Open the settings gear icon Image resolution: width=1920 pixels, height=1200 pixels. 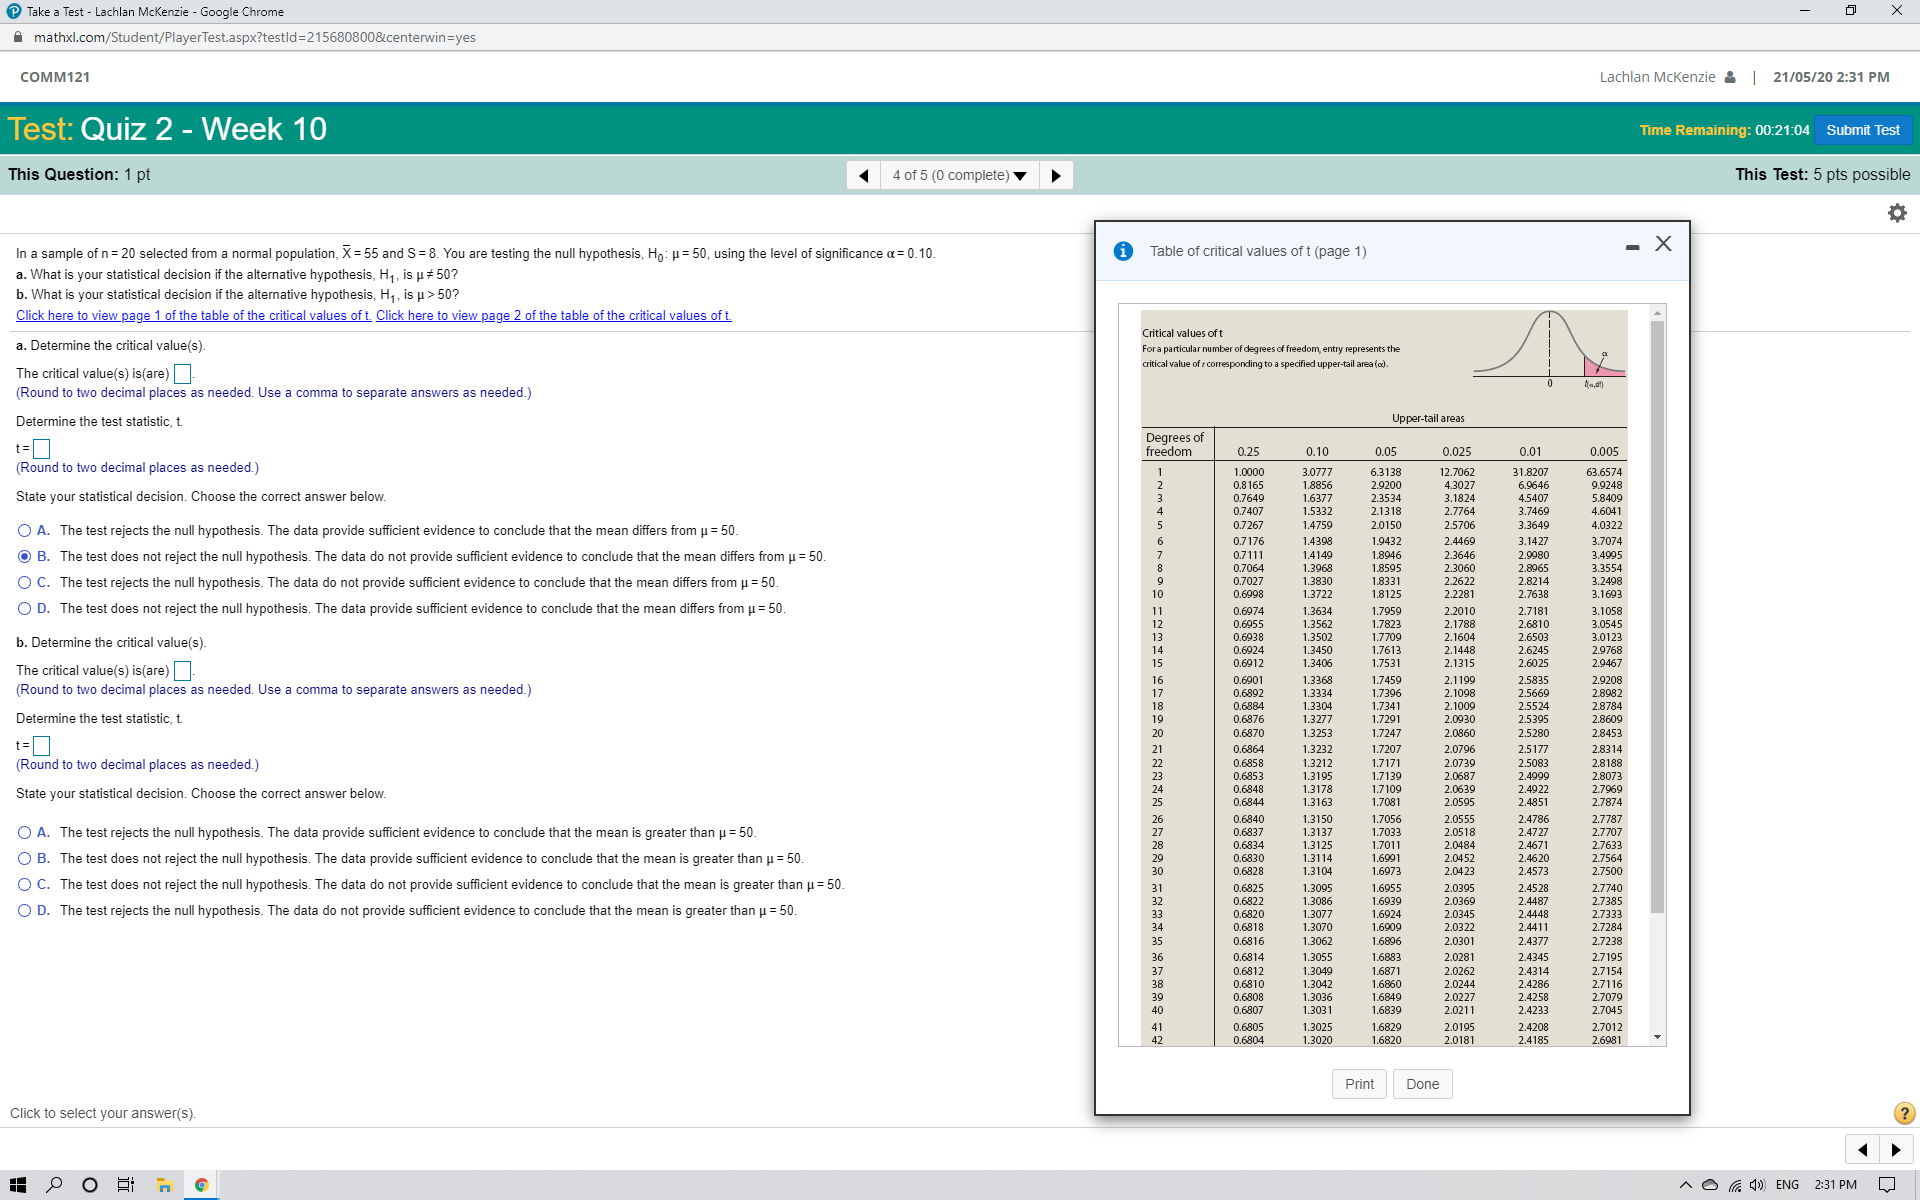pos(1897,213)
